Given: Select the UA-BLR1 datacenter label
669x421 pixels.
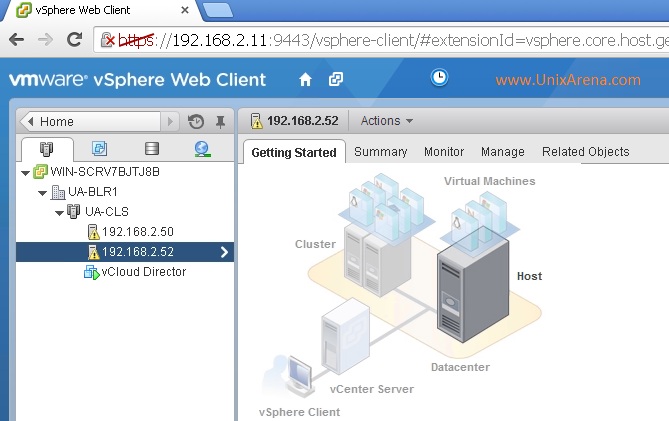Looking at the screenshot, I should click(x=93, y=192).
